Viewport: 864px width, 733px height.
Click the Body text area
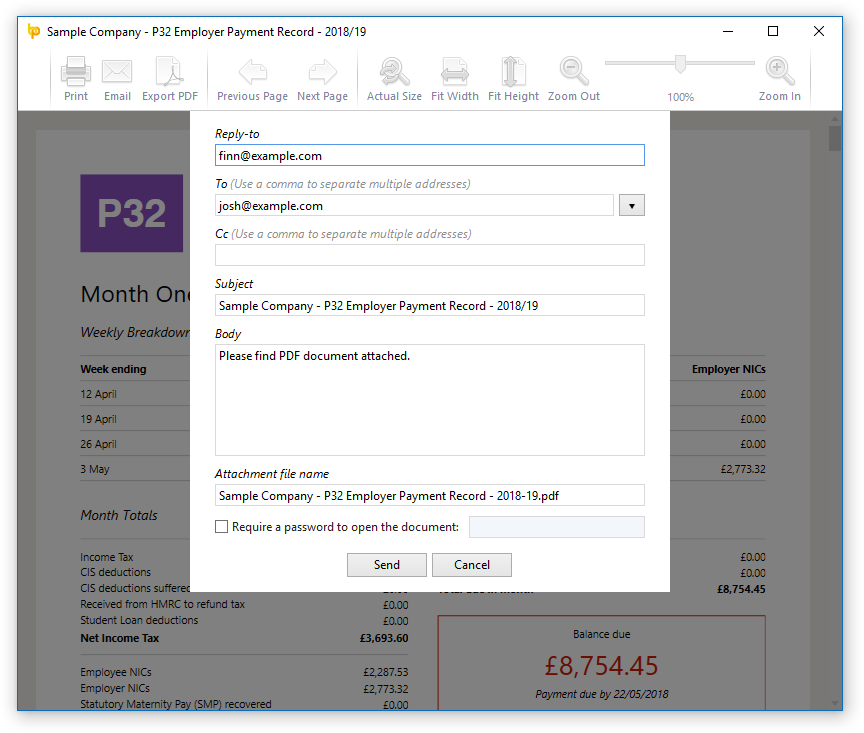tap(430, 400)
